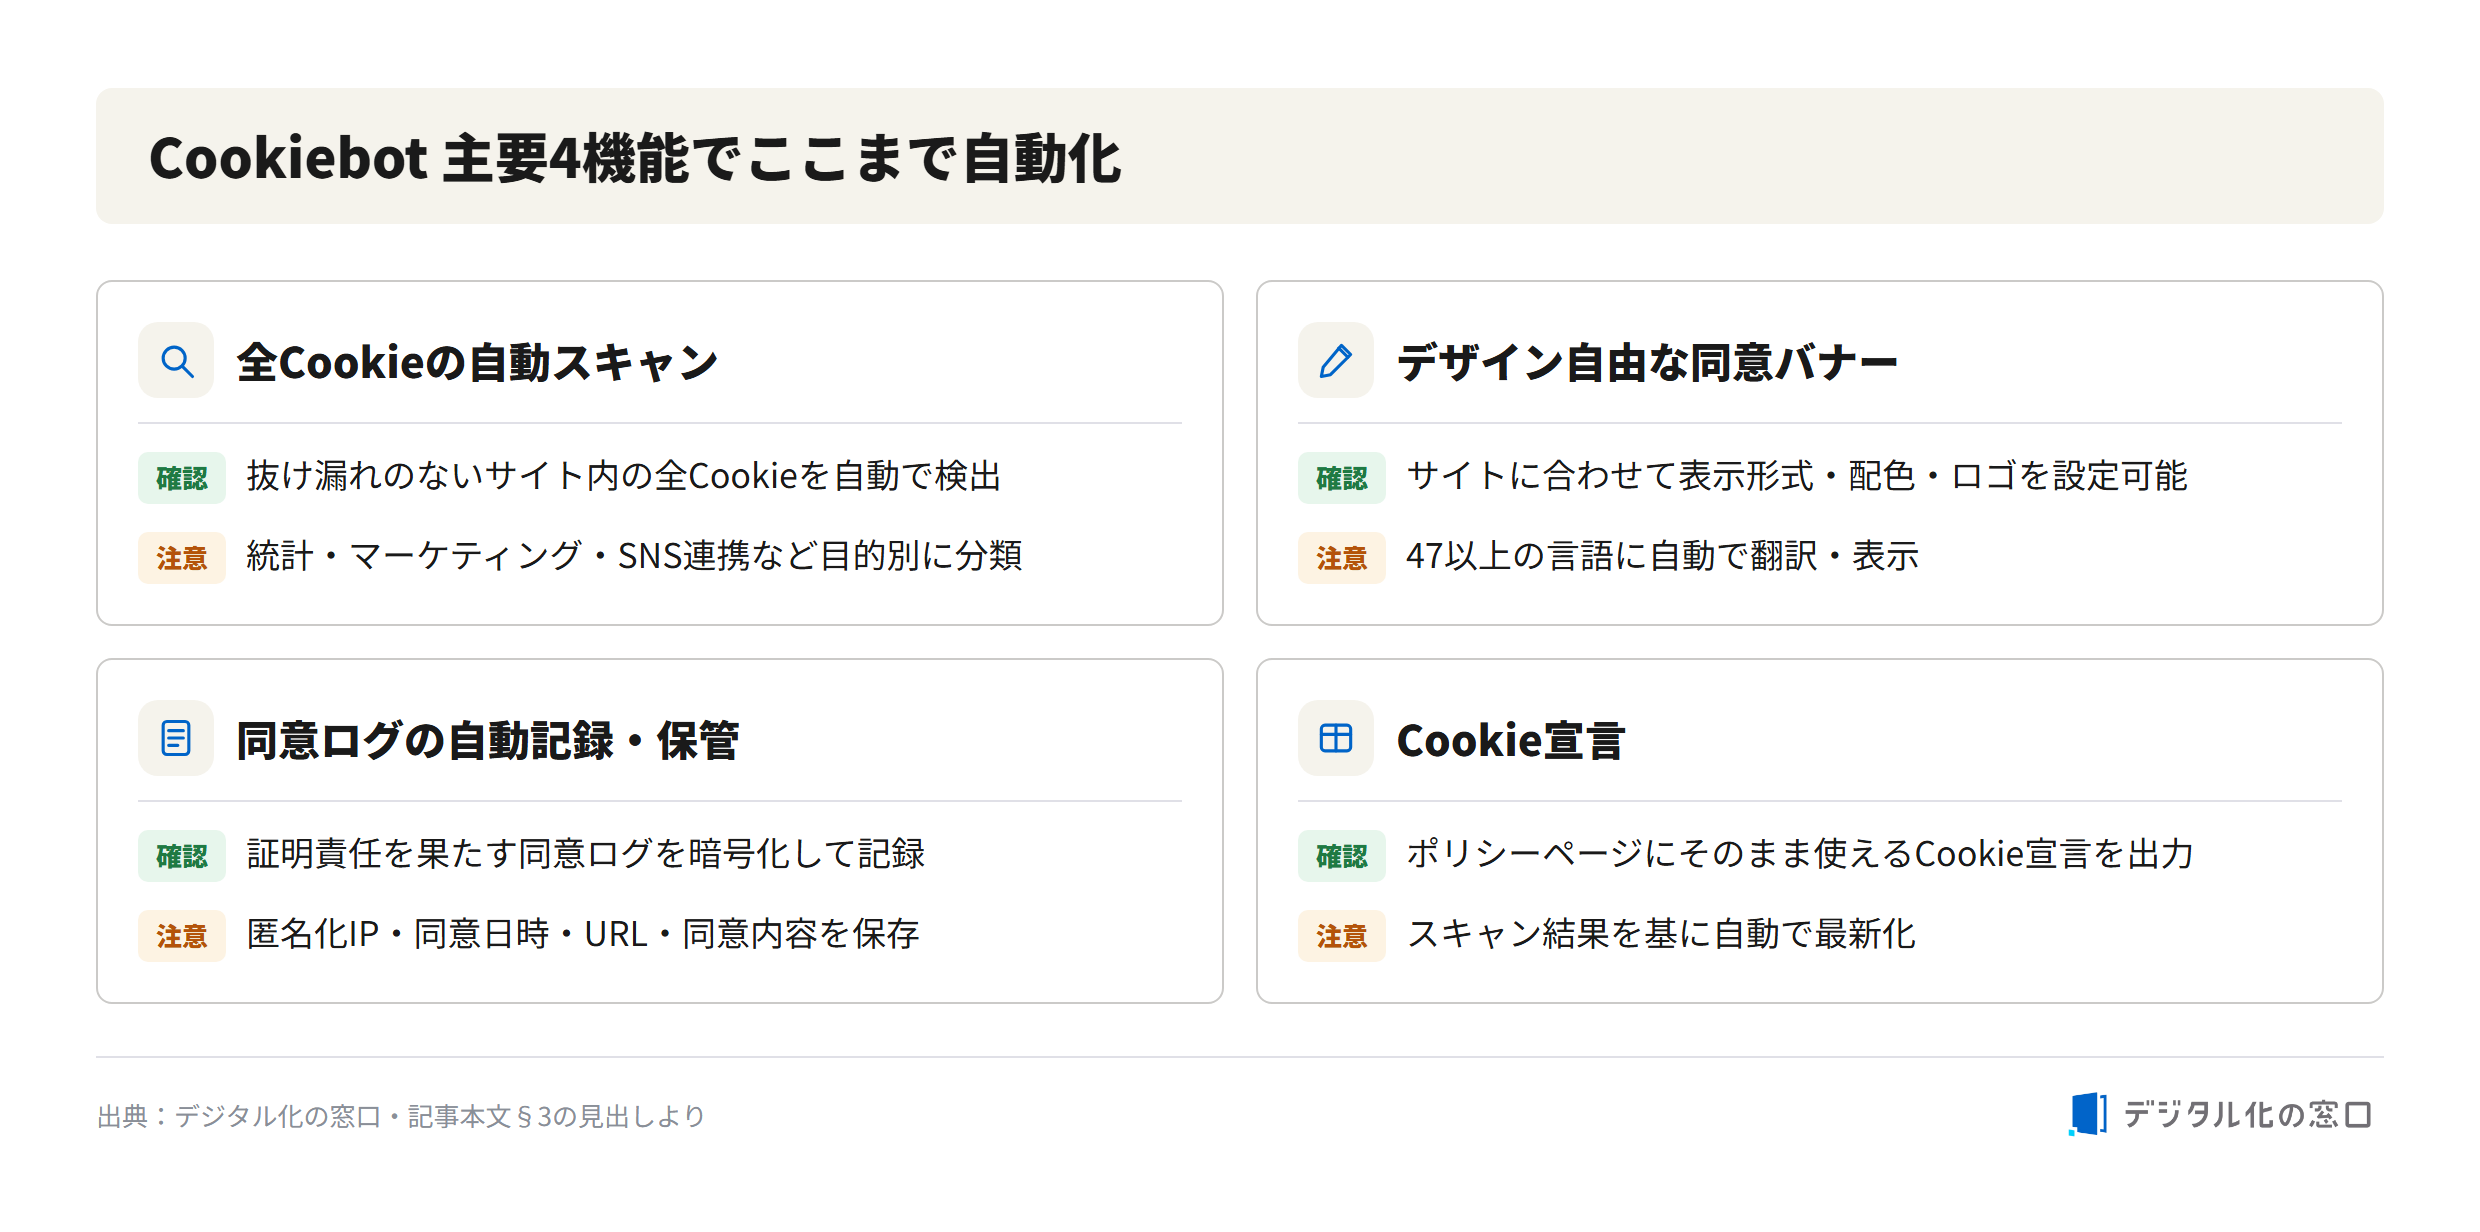Click the 表示形式・配色・ロゴを設定可能 line
The image size is (2480, 1232).
(1797, 476)
